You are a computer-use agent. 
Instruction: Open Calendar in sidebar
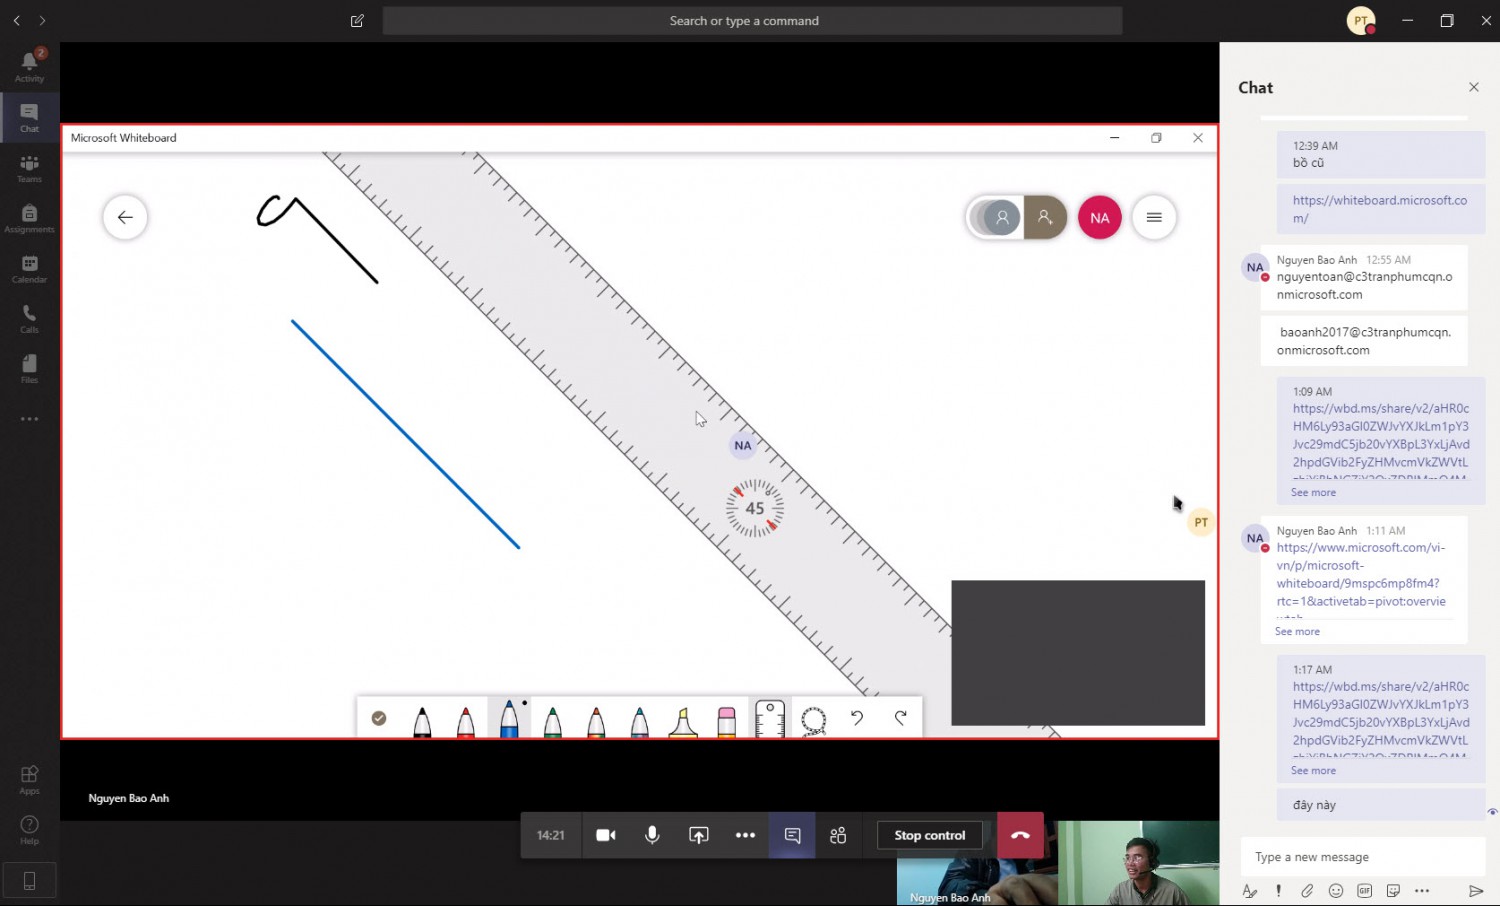click(30, 268)
